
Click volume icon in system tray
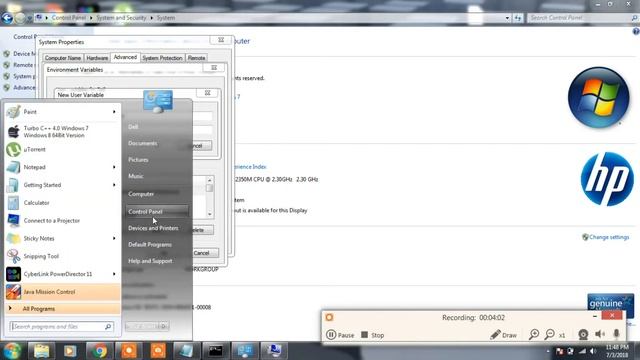coord(593,351)
